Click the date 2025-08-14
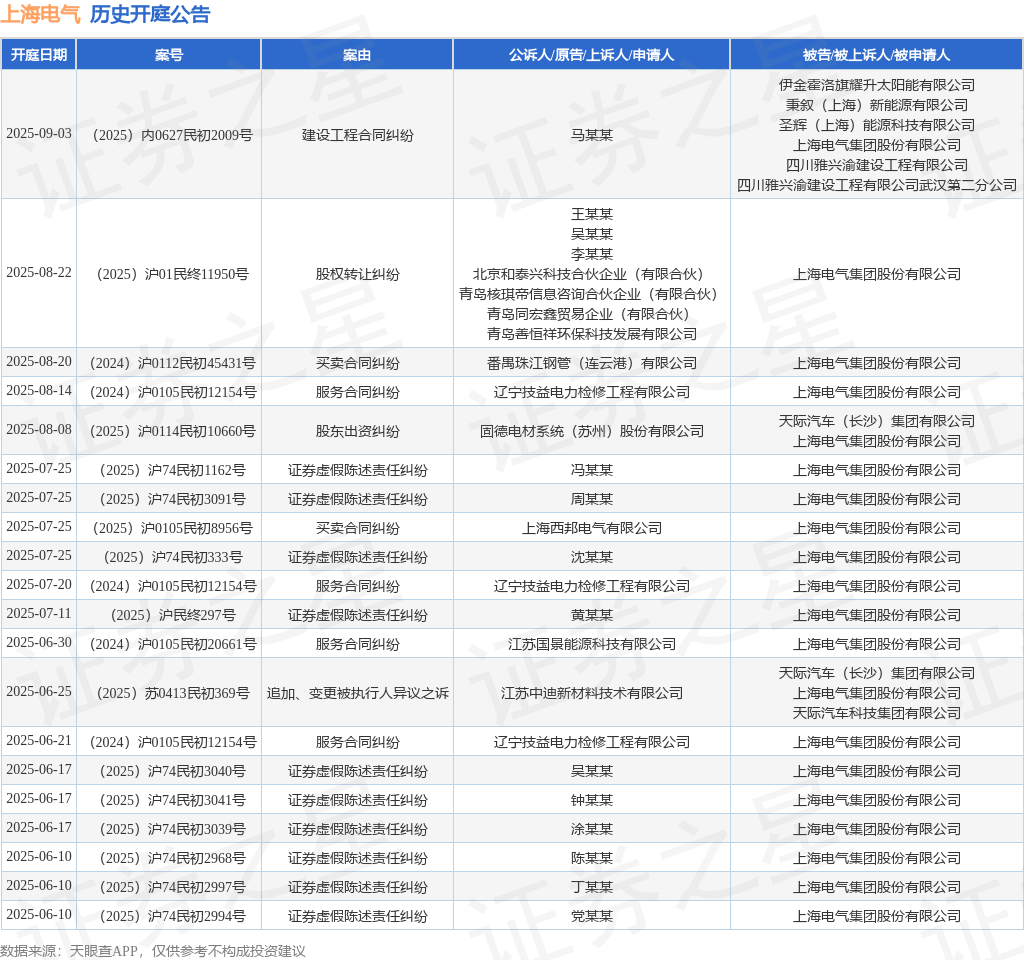This screenshot has height=960, width=1024. (39, 391)
